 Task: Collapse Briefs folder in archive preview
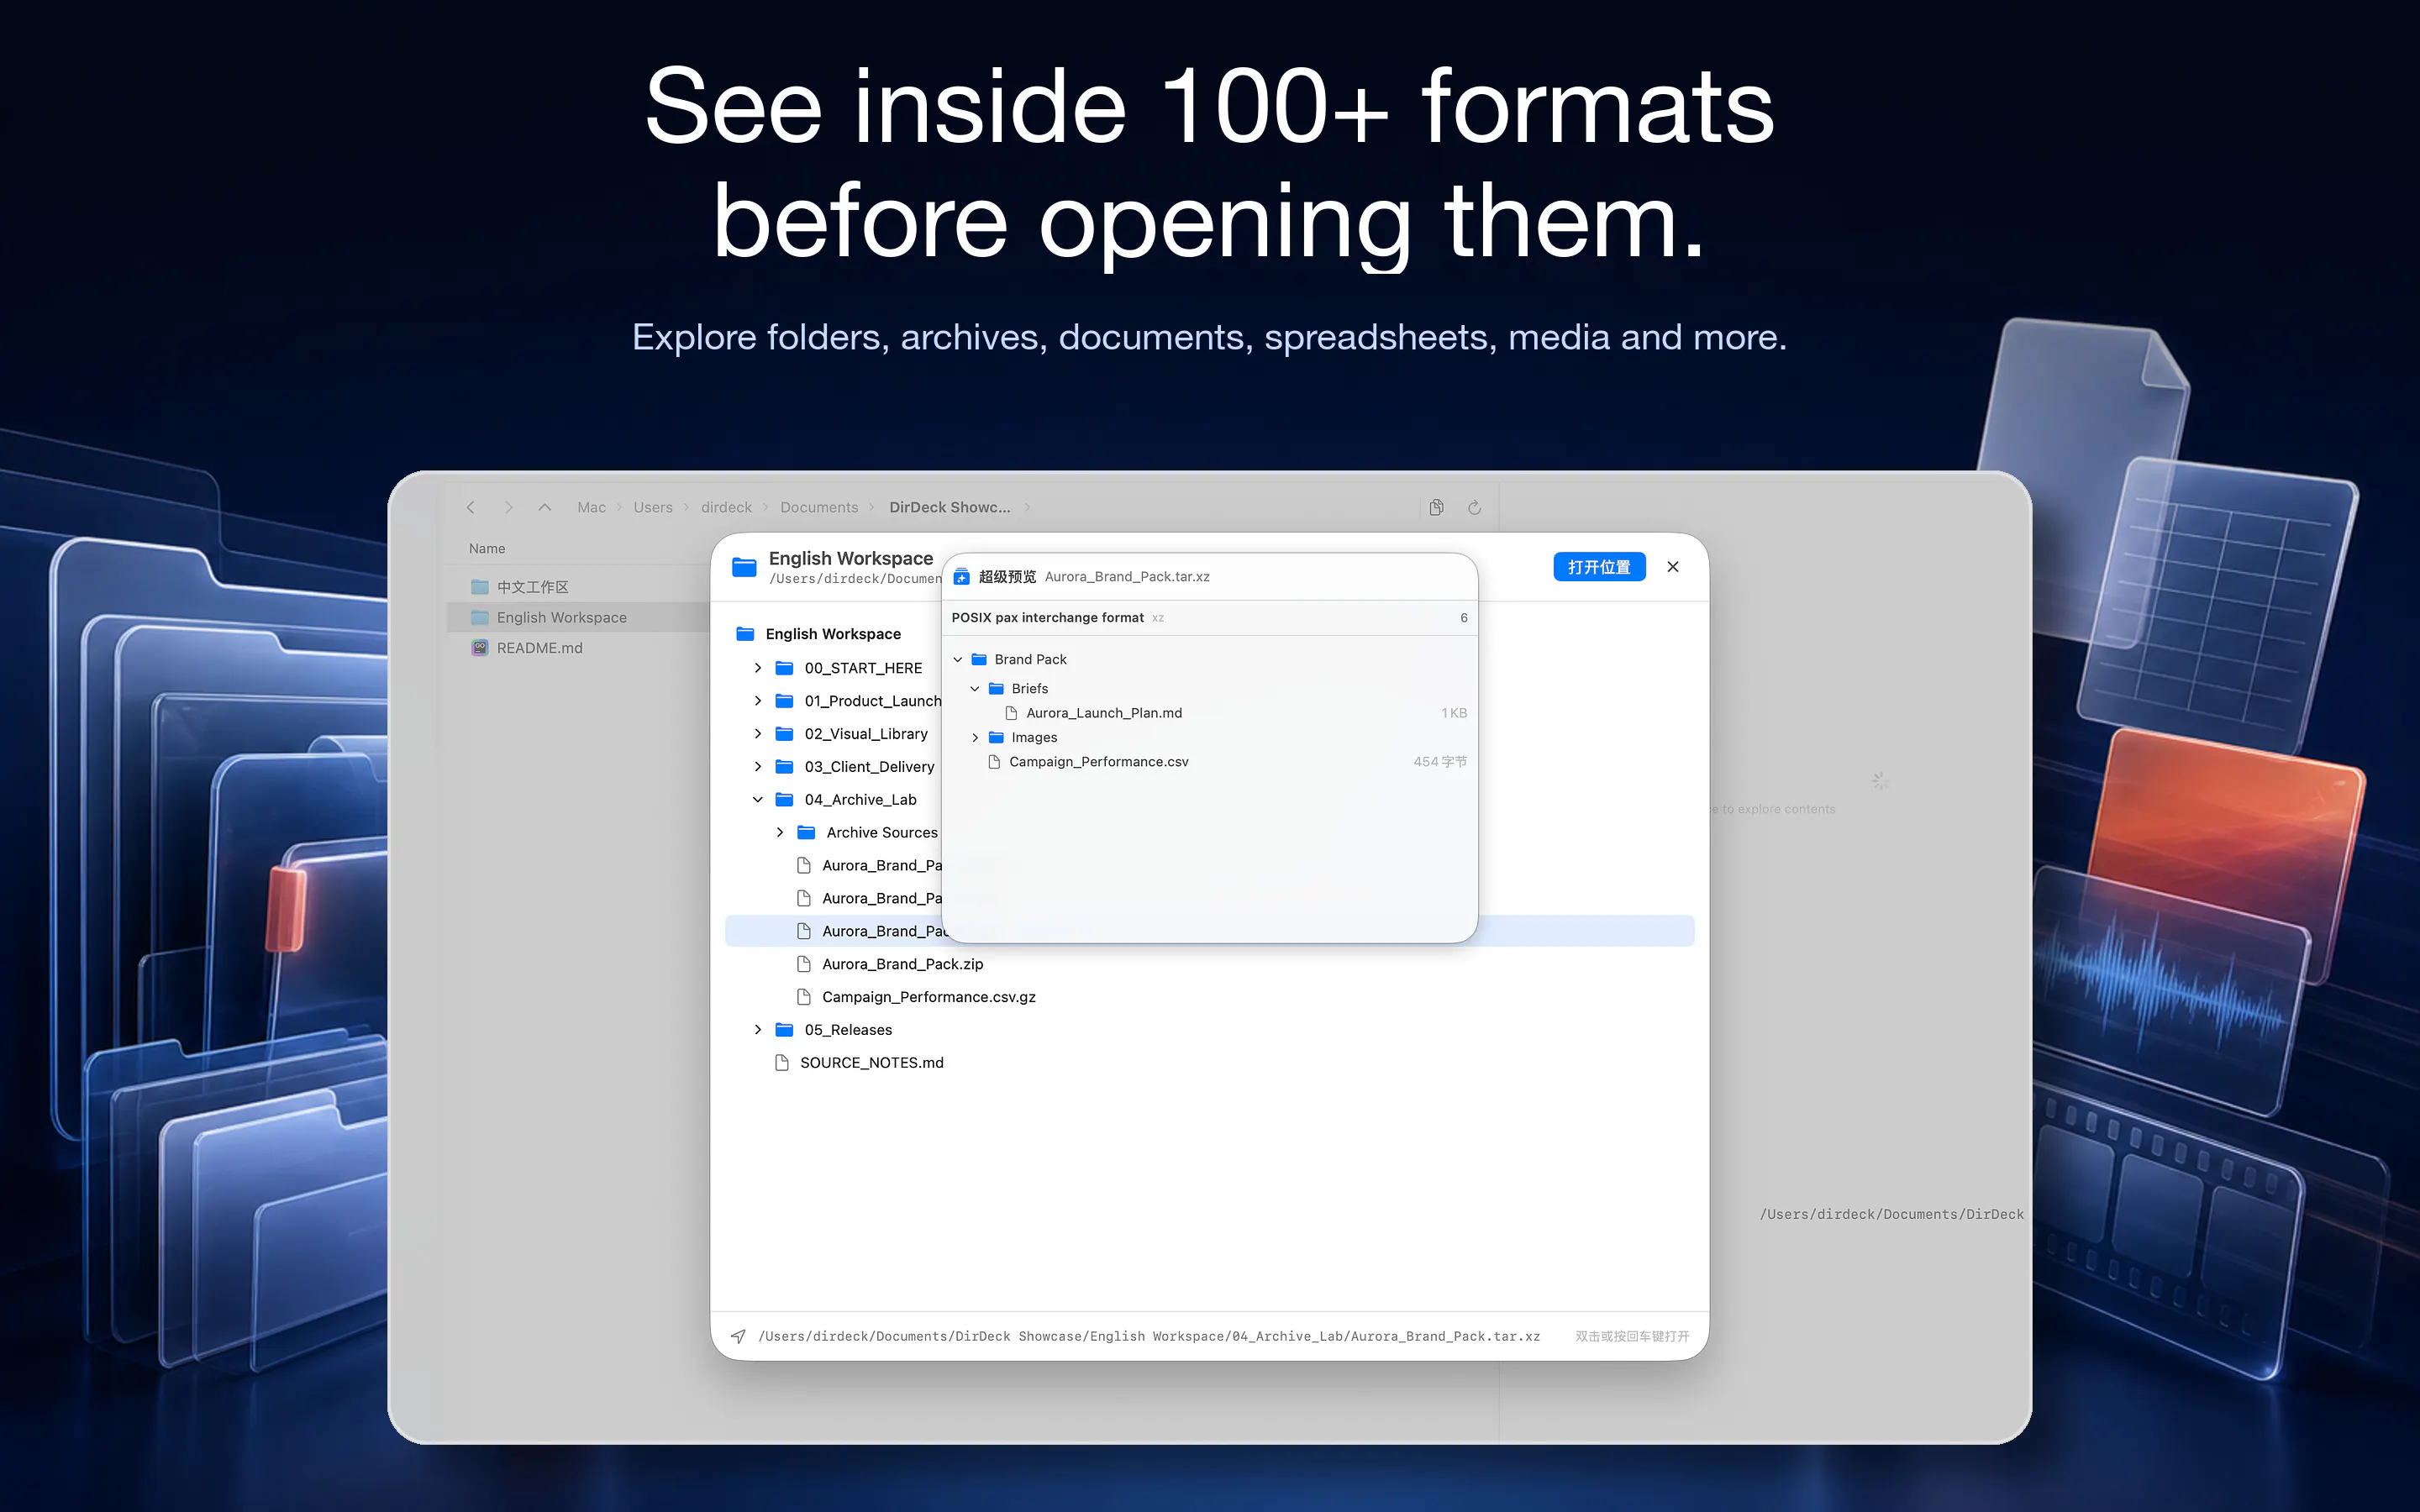click(975, 689)
